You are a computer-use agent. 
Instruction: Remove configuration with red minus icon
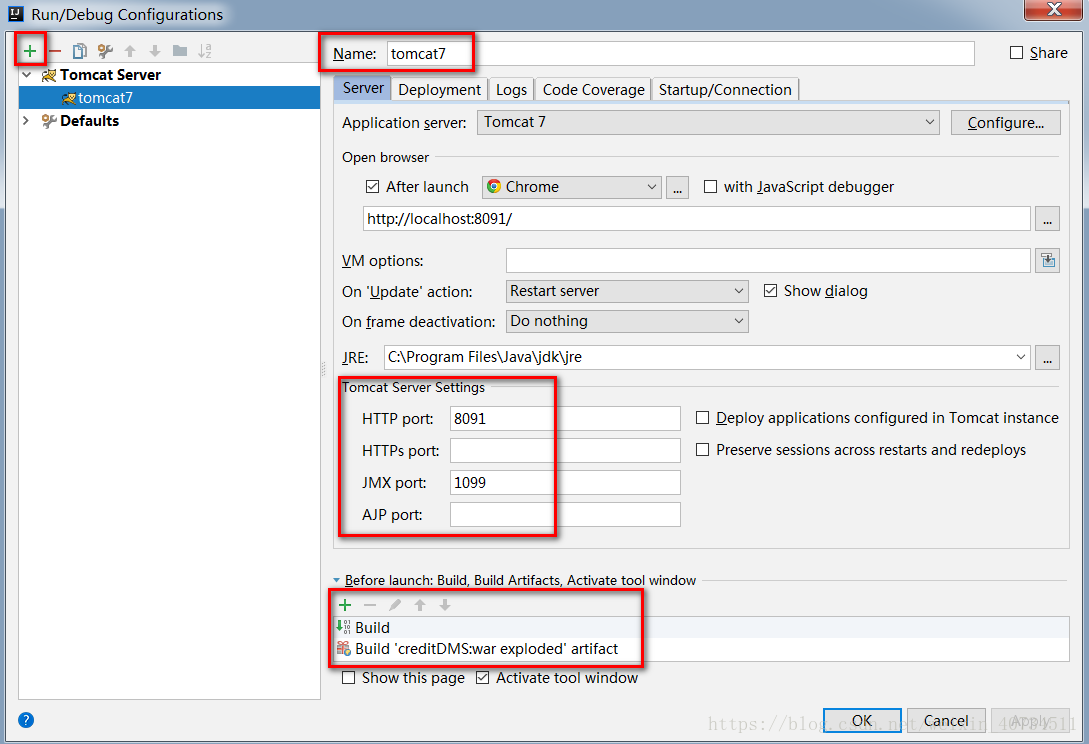pyautogui.click(x=55, y=51)
